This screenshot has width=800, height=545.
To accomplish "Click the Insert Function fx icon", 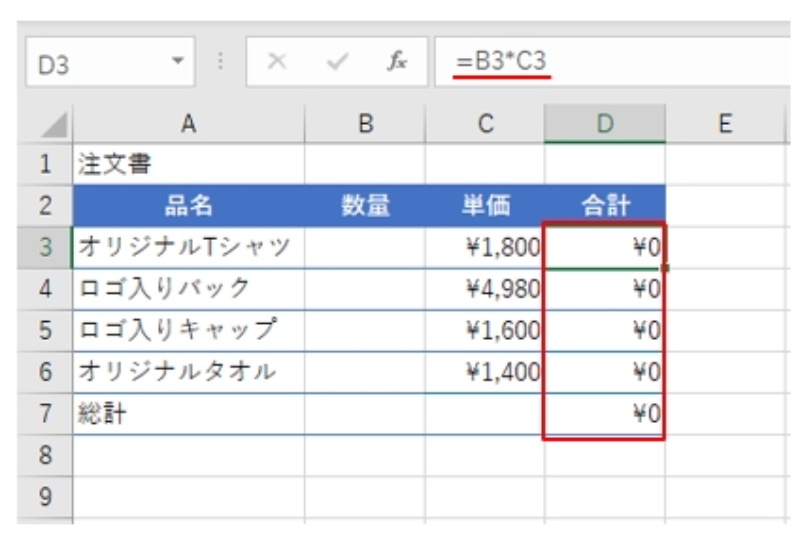I will [x=397, y=62].
